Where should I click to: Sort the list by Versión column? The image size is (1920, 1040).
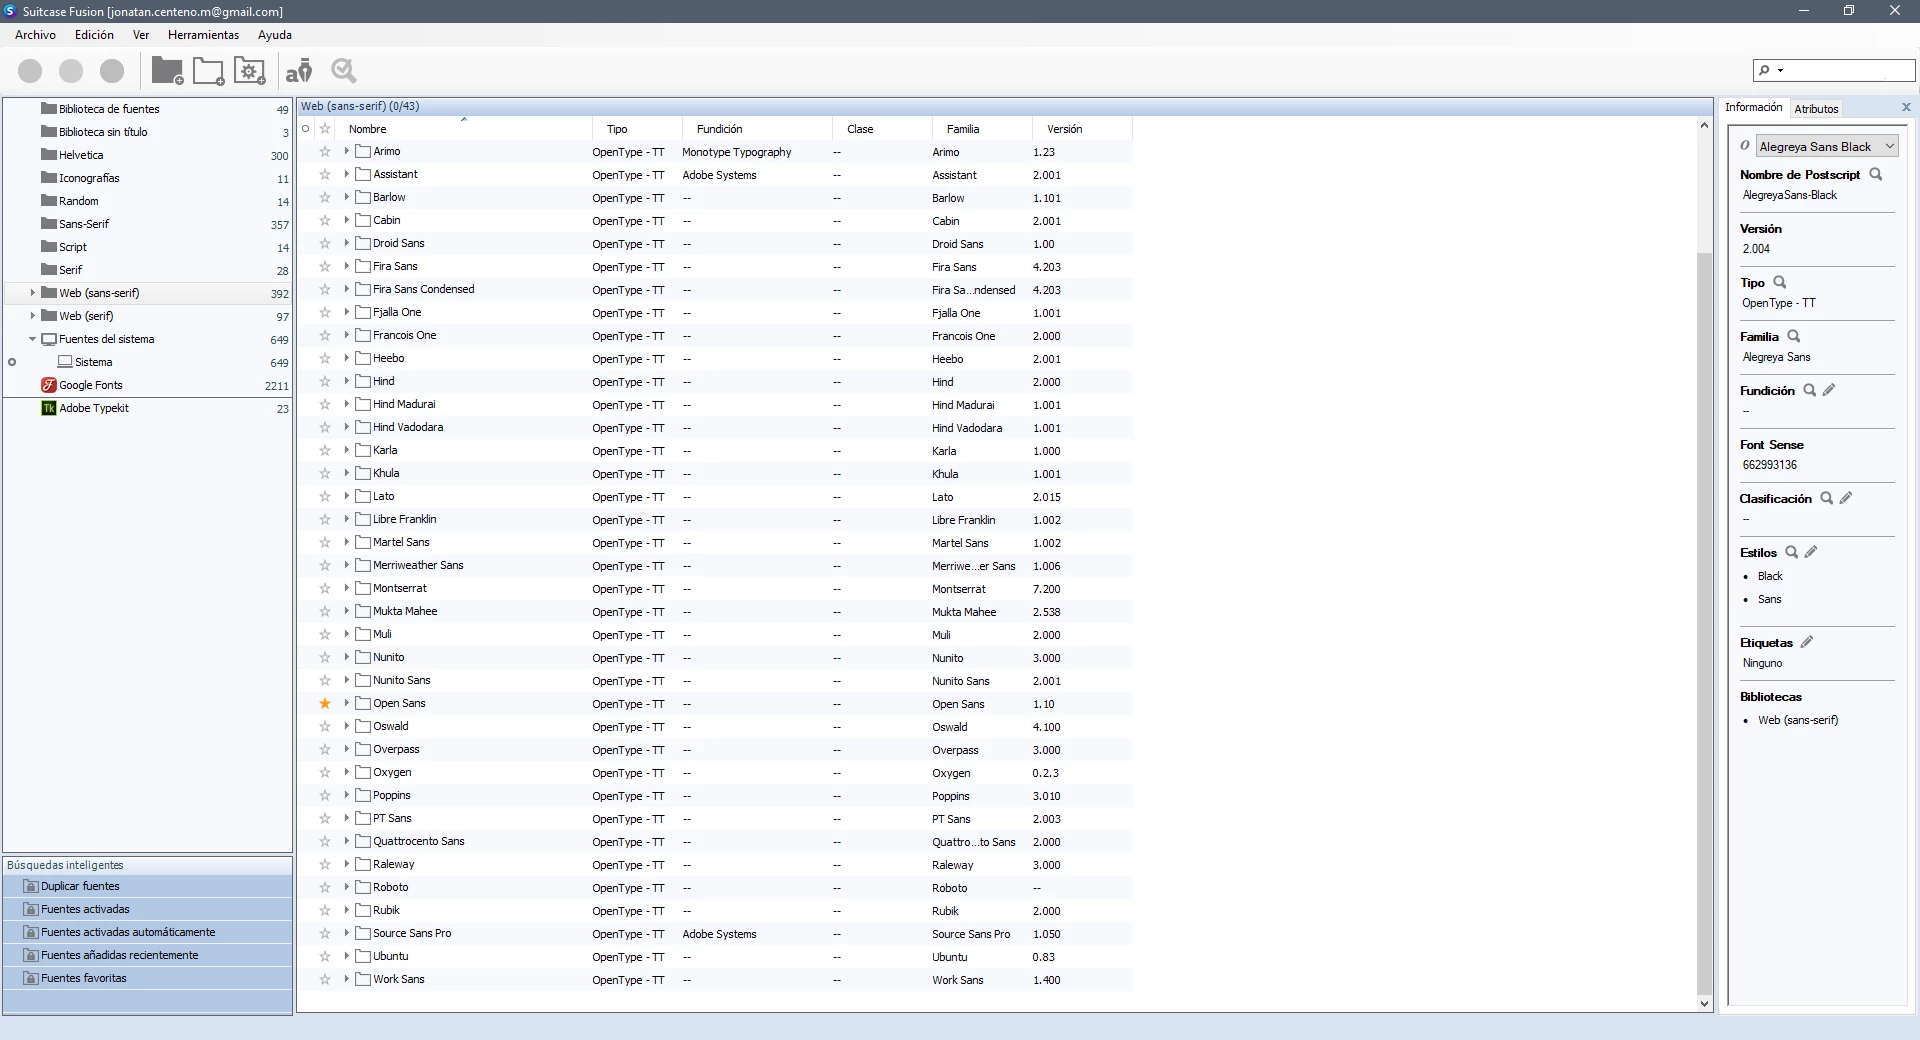[x=1082, y=129]
